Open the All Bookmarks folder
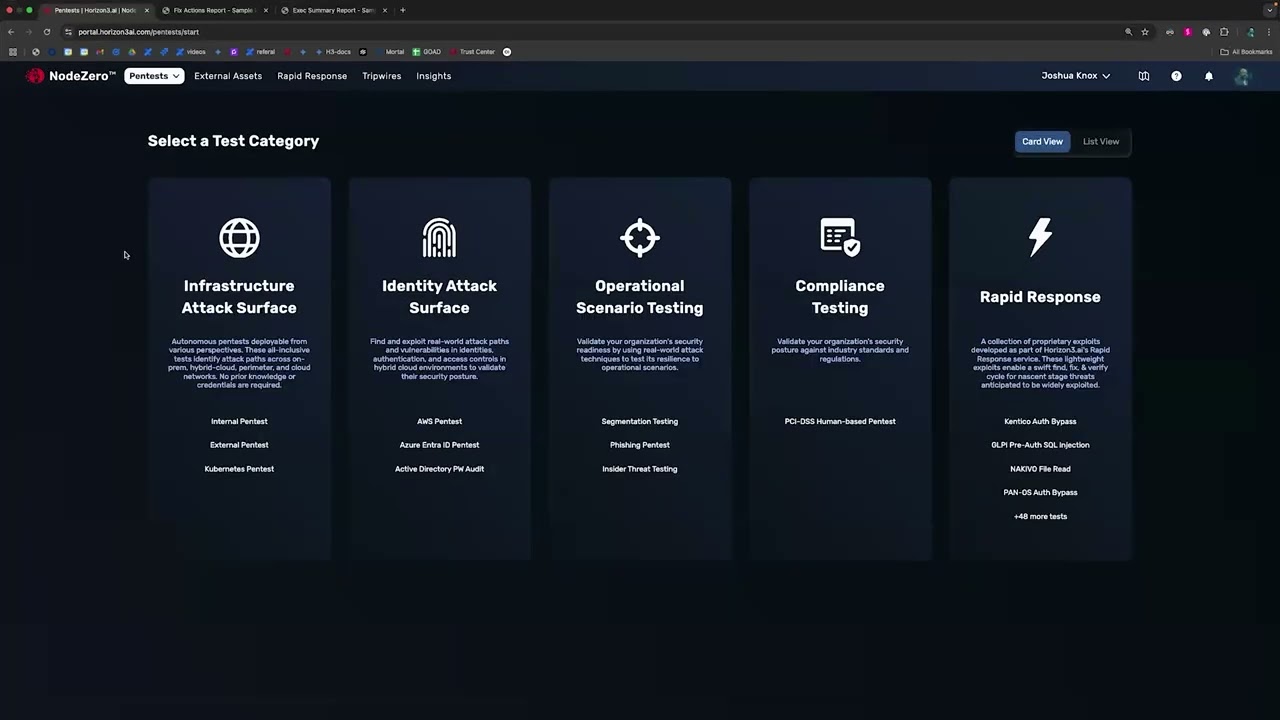This screenshot has width=1280, height=720. pos(1246,52)
